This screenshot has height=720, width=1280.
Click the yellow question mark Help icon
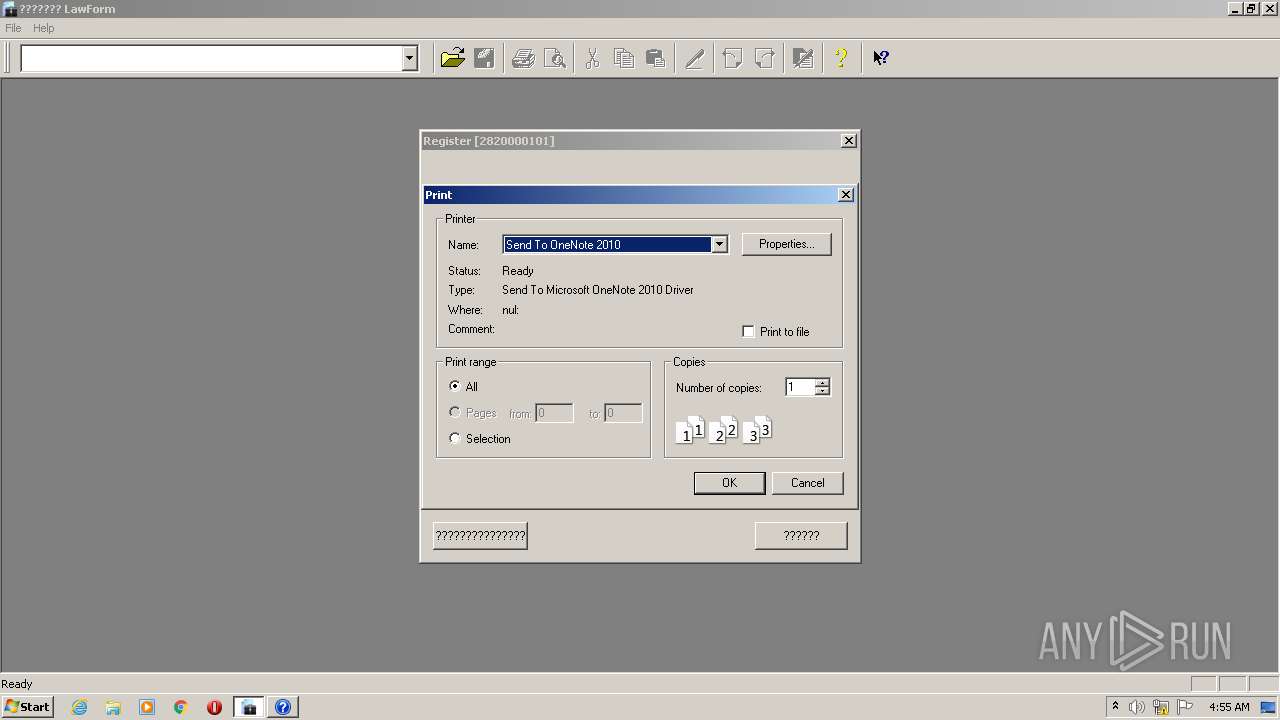pyautogui.click(x=841, y=58)
